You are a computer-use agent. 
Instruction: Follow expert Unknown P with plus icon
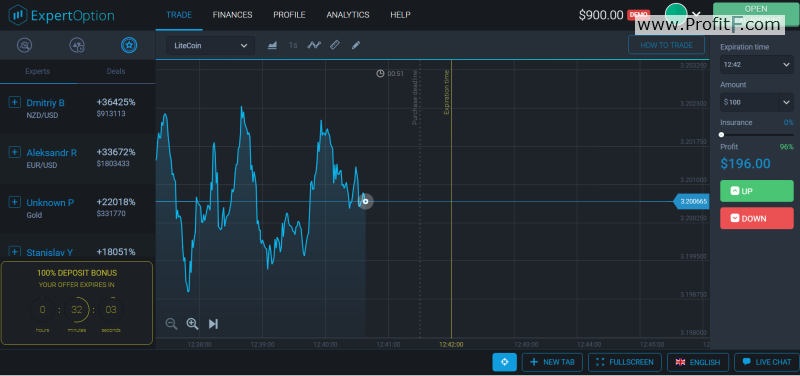click(15, 202)
